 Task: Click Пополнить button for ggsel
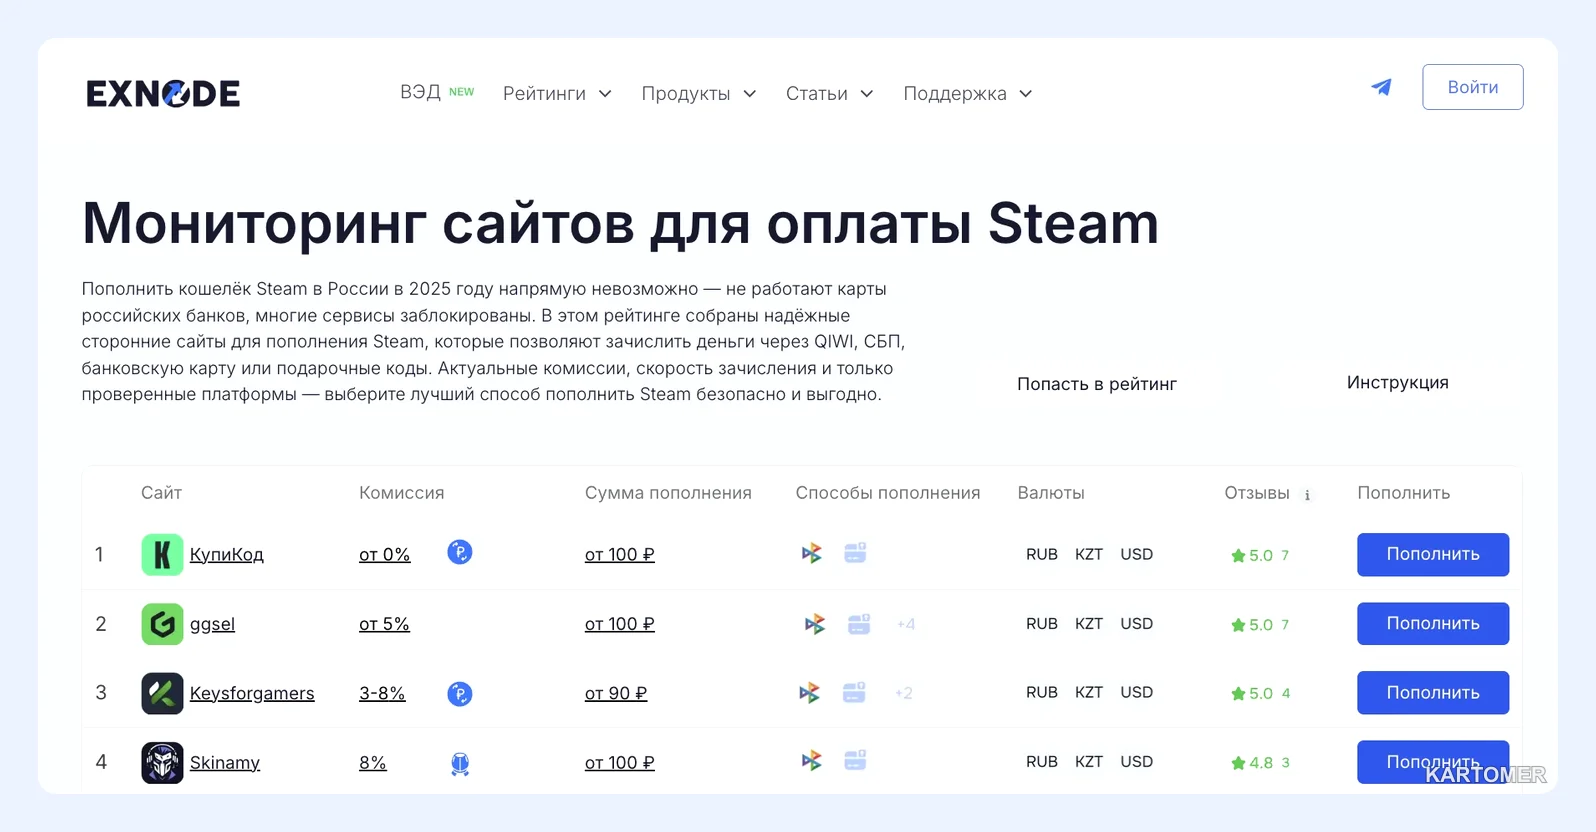1433,623
